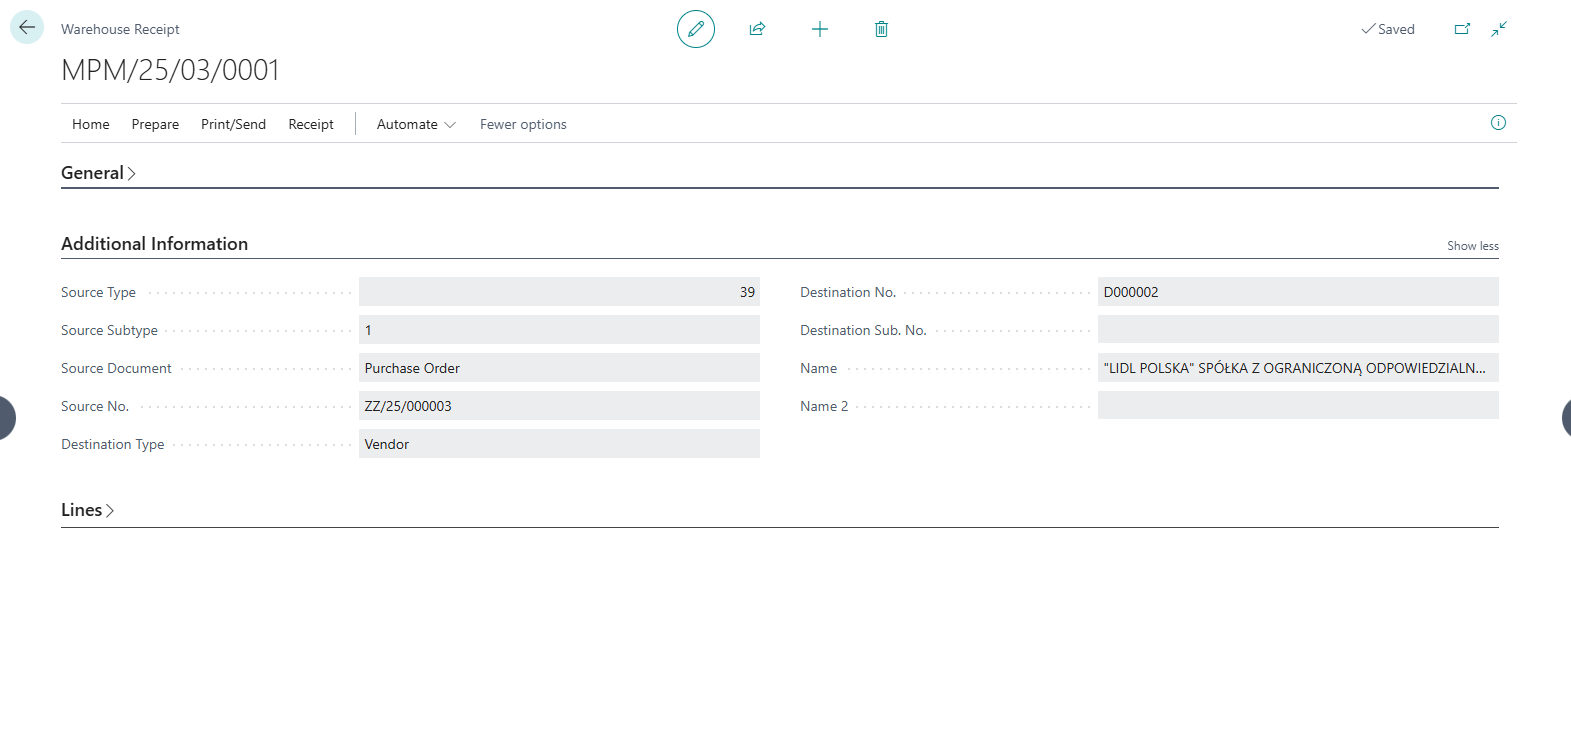
Task: Click the title MPM/25/03/0001
Action: (x=170, y=70)
